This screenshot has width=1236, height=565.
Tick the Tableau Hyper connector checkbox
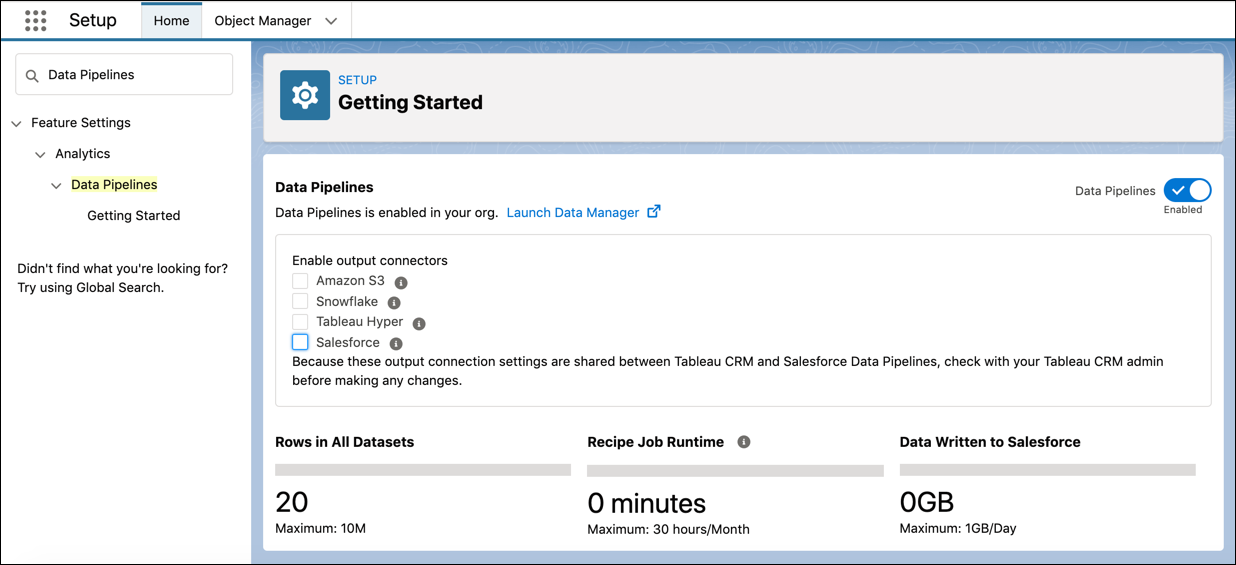click(x=300, y=322)
